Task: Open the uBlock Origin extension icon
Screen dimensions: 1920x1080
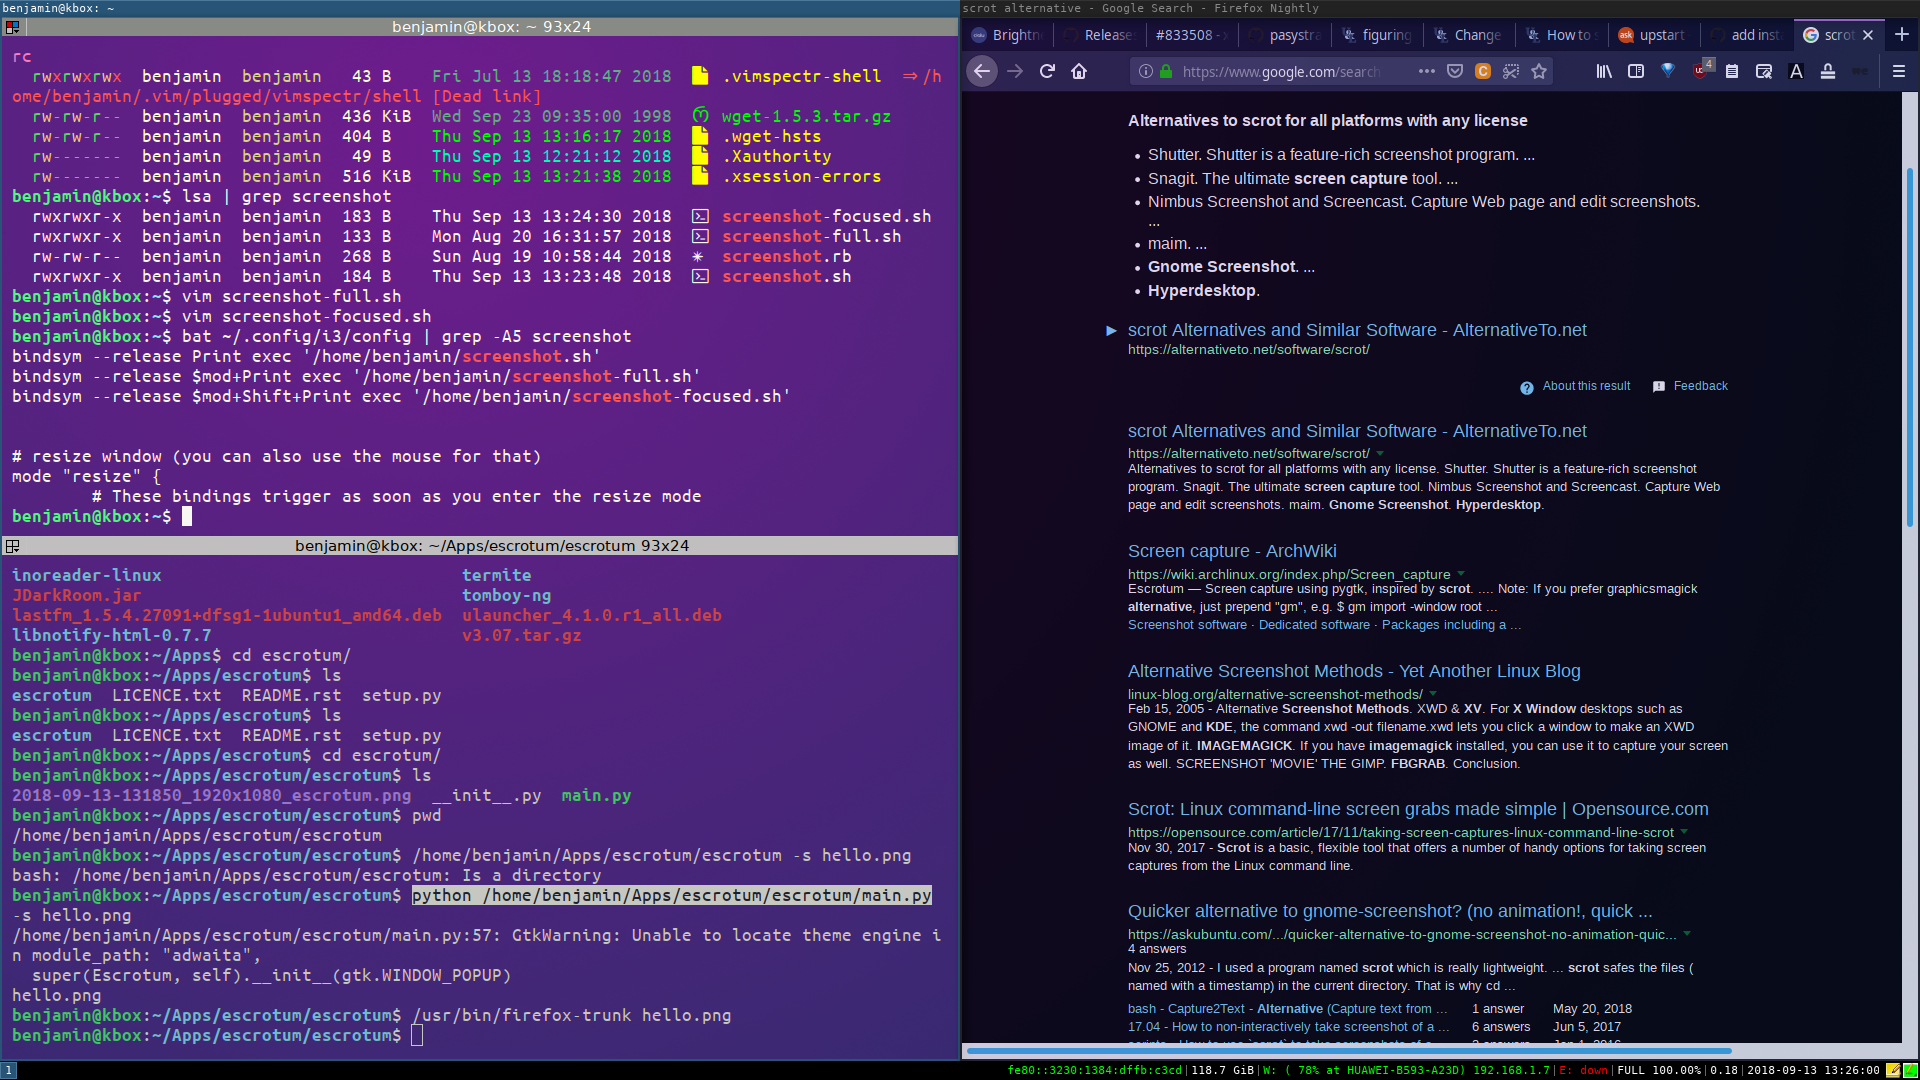Action: click(x=1702, y=70)
